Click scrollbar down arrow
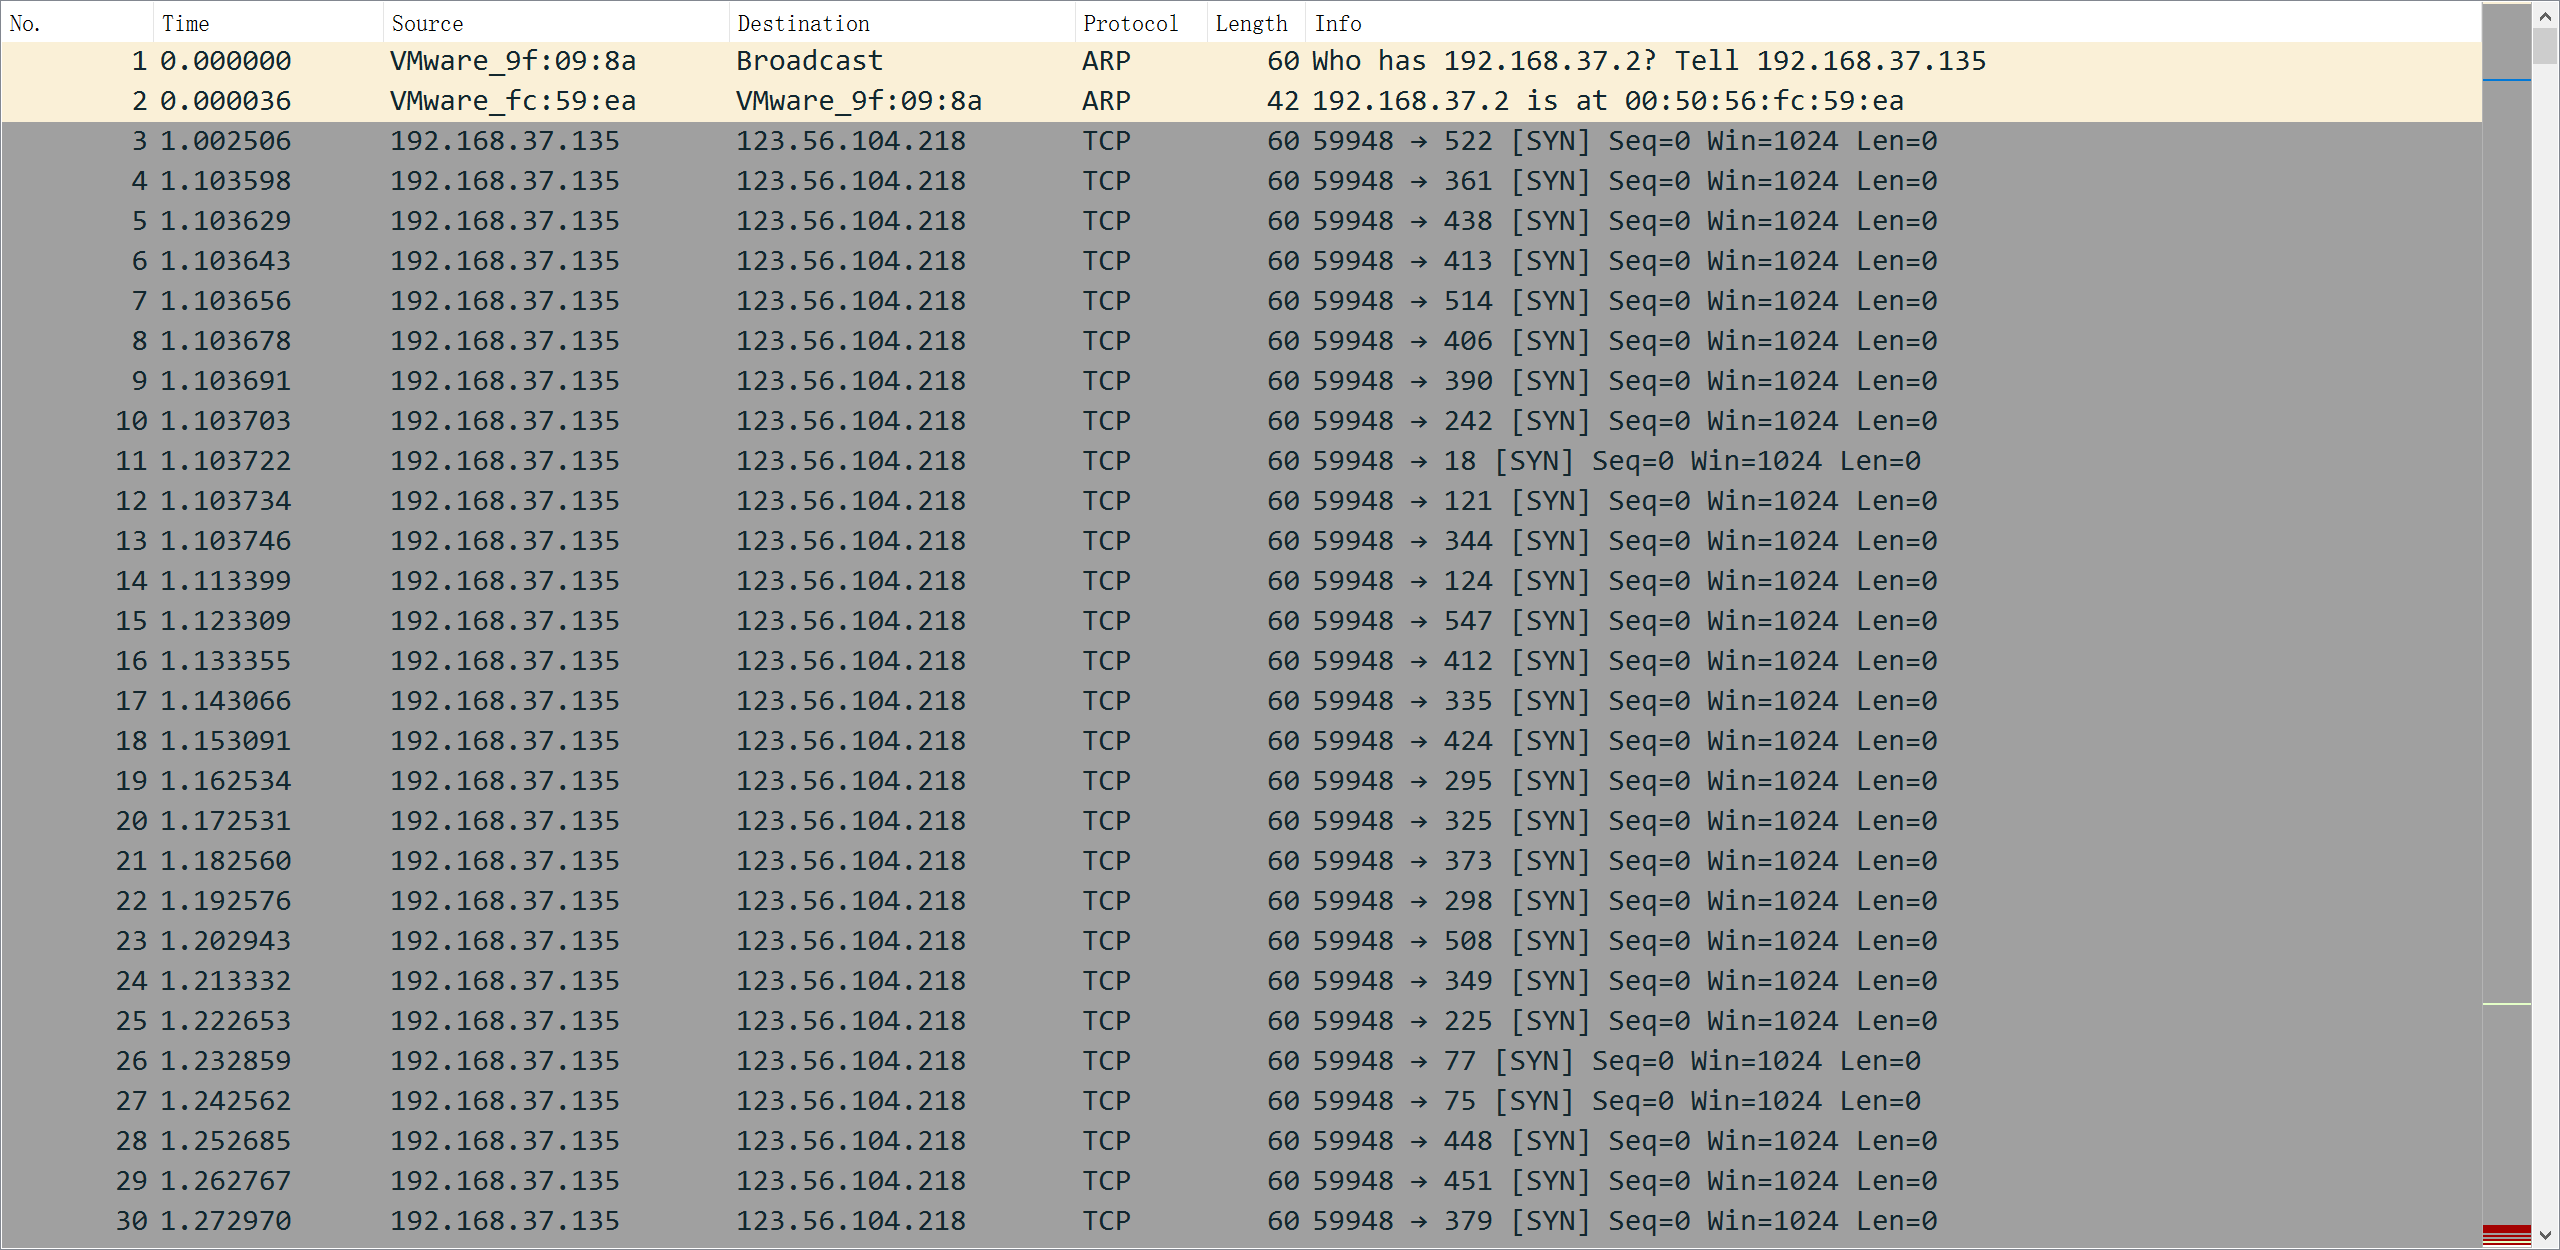2560x1250 pixels. click(2545, 1236)
